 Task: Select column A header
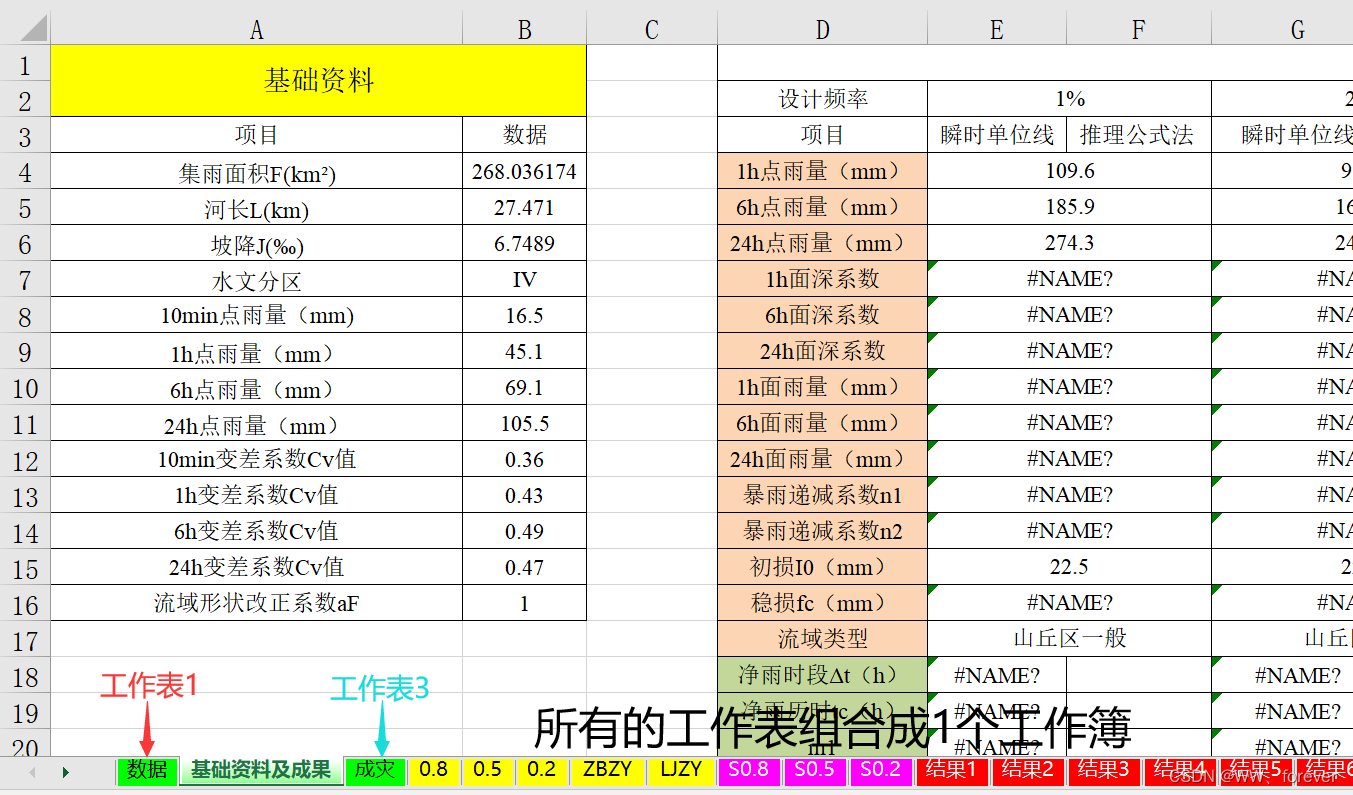256,29
